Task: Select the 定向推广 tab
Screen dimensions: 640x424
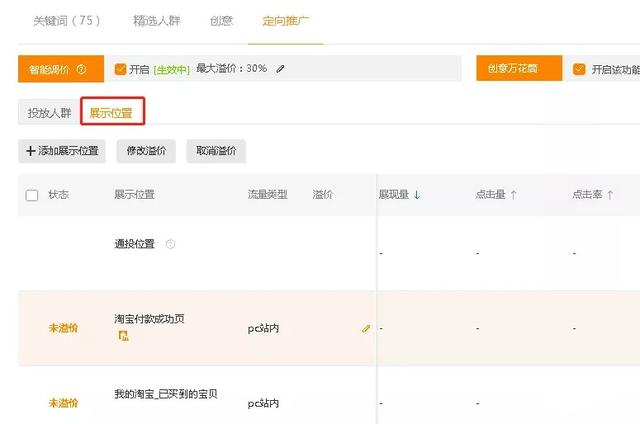Action: click(x=285, y=20)
